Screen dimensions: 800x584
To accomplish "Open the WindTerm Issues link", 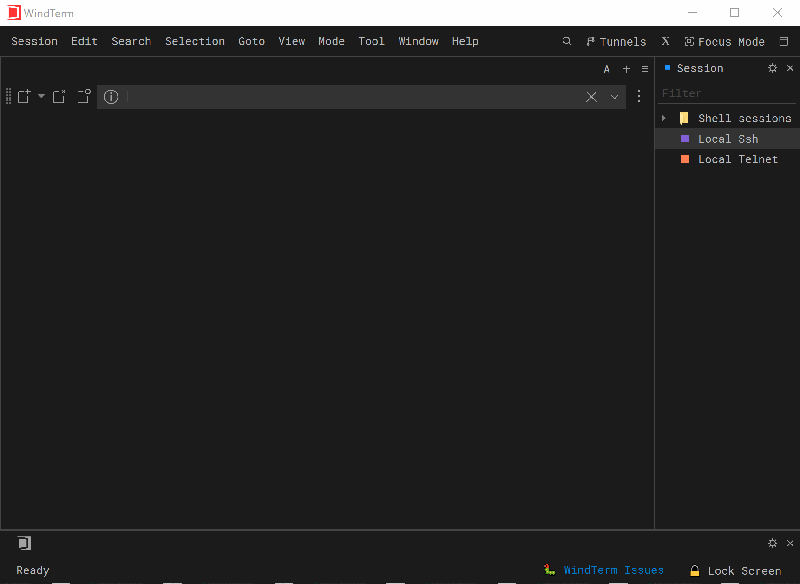I will pyautogui.click(x=613, y=570).
